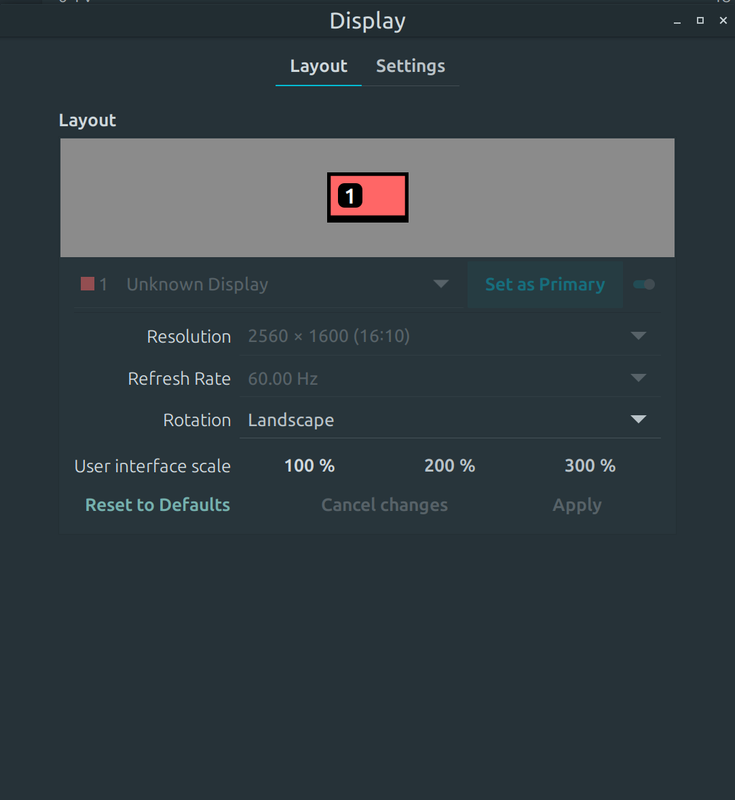Close the Display window

723,20
